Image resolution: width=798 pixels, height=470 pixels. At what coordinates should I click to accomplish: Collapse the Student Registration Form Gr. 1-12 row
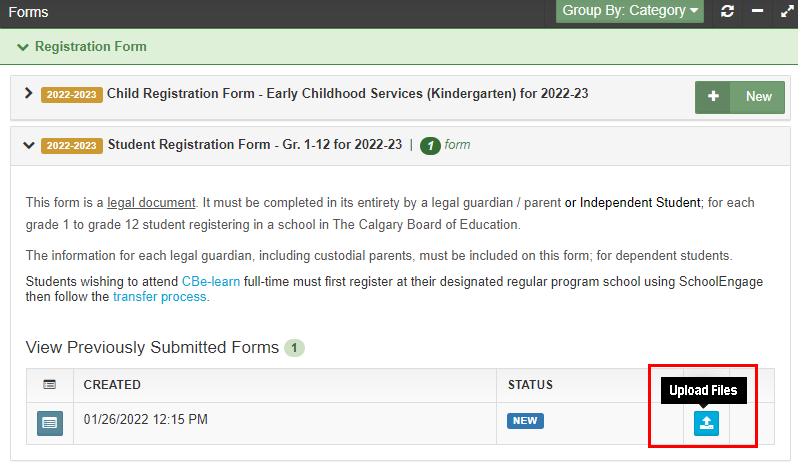[28, 145]
